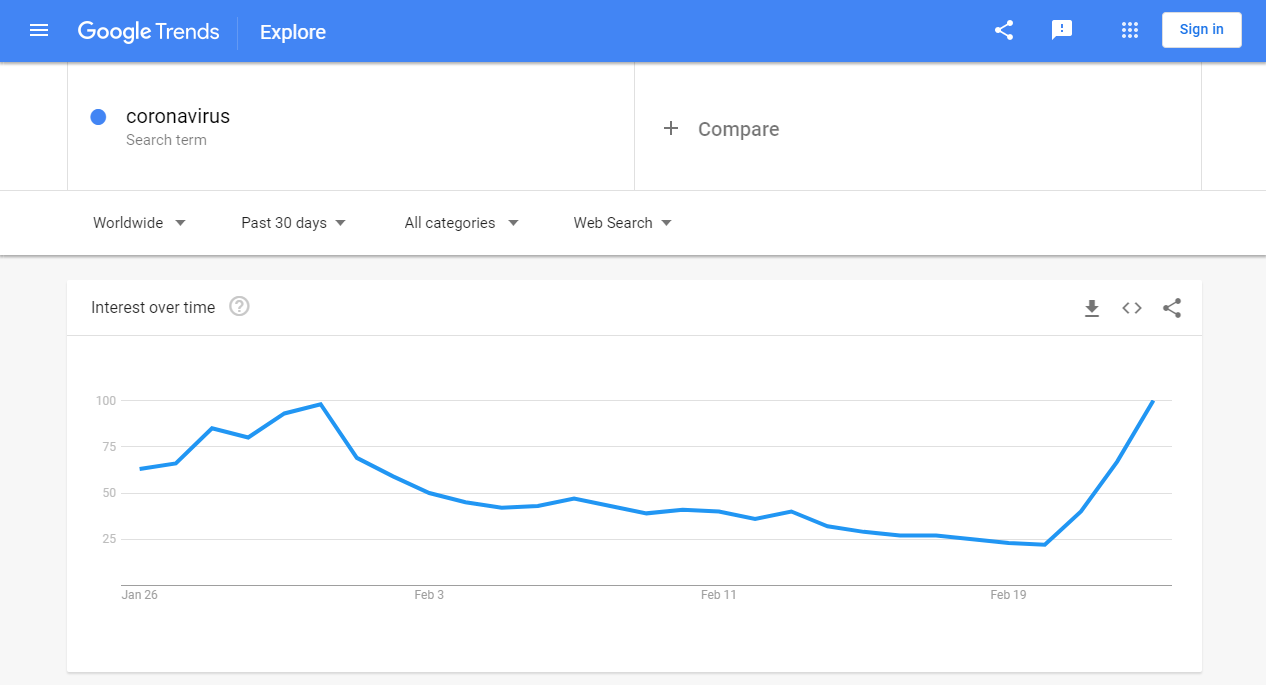The width and height of the screenshot is (1266, 685).
Task: Select the Explore header item
Action: coord(293,32)
